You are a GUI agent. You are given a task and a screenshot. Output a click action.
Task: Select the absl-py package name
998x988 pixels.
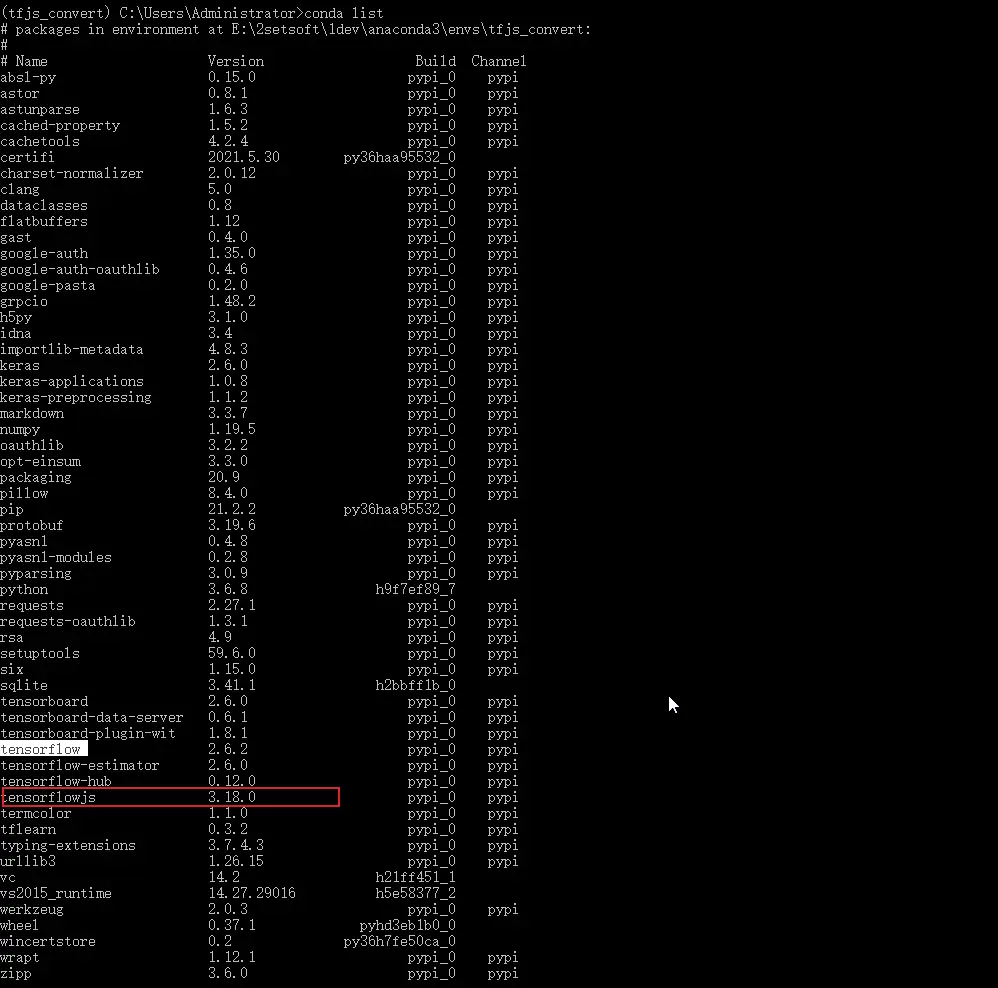pyautogui.click(x=28, y=78)
